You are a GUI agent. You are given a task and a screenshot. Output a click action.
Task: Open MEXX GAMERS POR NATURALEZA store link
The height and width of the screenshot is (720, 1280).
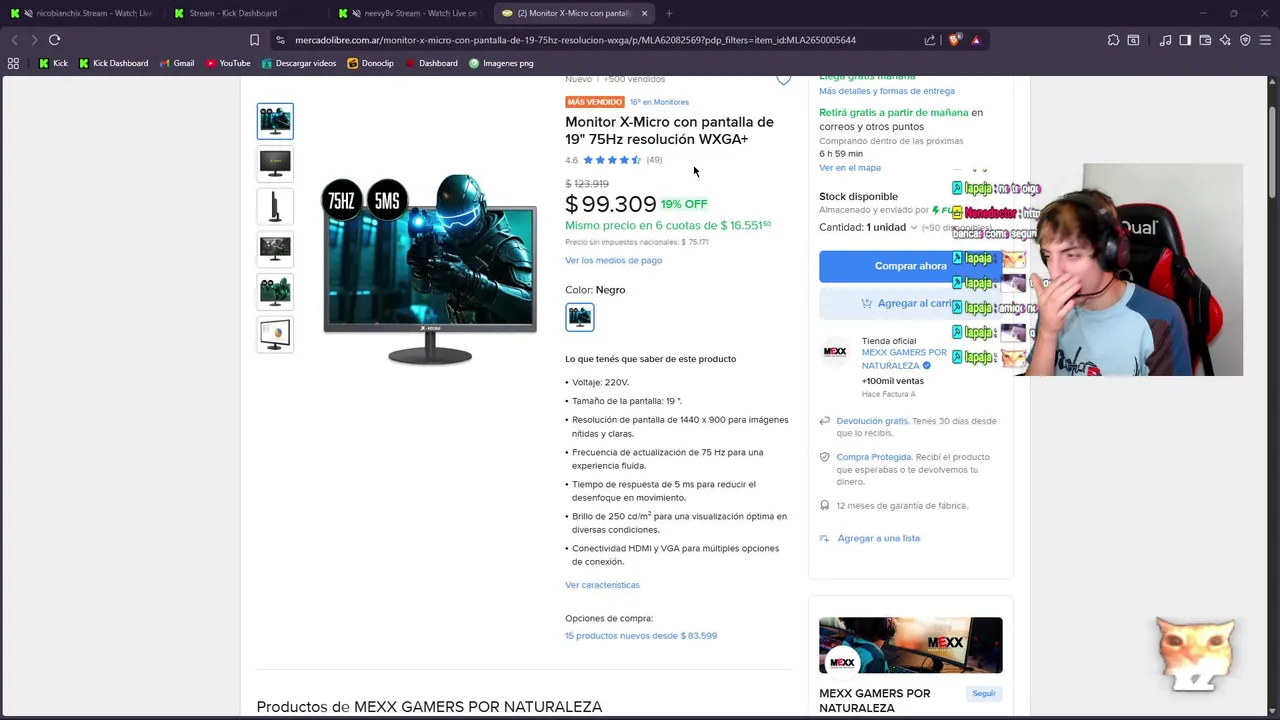pyautogui.click(x=904, y=359)
